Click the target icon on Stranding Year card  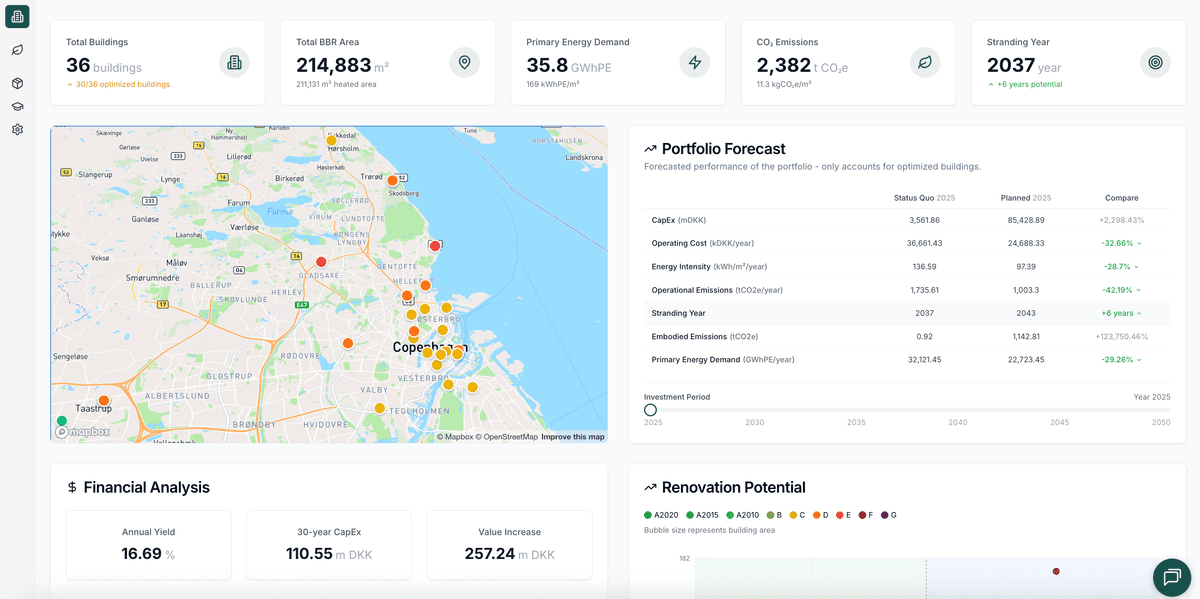(x=1155, y=62)
